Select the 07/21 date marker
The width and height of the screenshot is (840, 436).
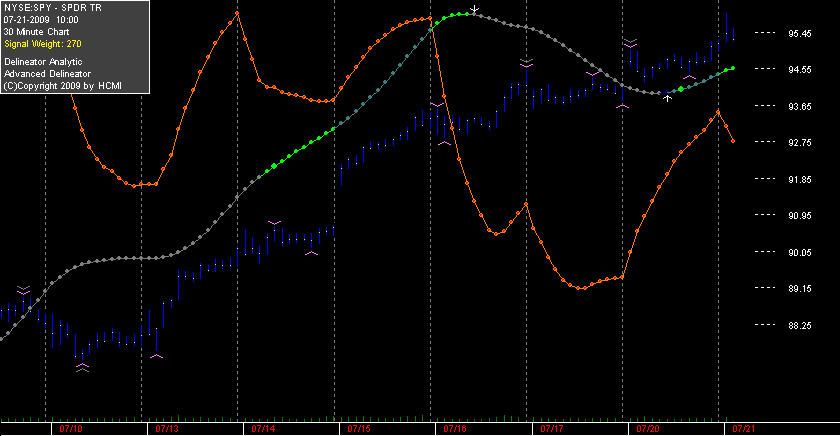(744, 429)
